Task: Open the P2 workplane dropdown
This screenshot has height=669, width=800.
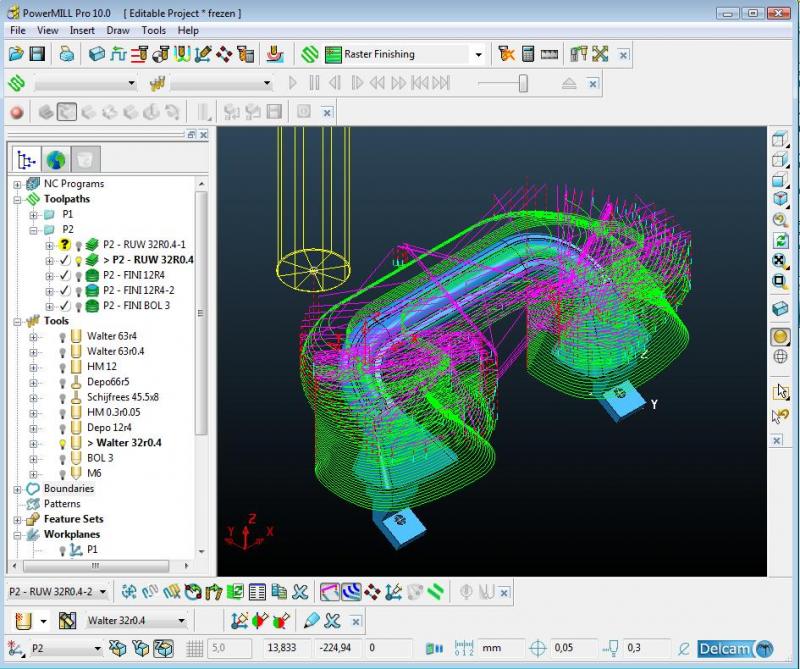Action: (97, 649)
